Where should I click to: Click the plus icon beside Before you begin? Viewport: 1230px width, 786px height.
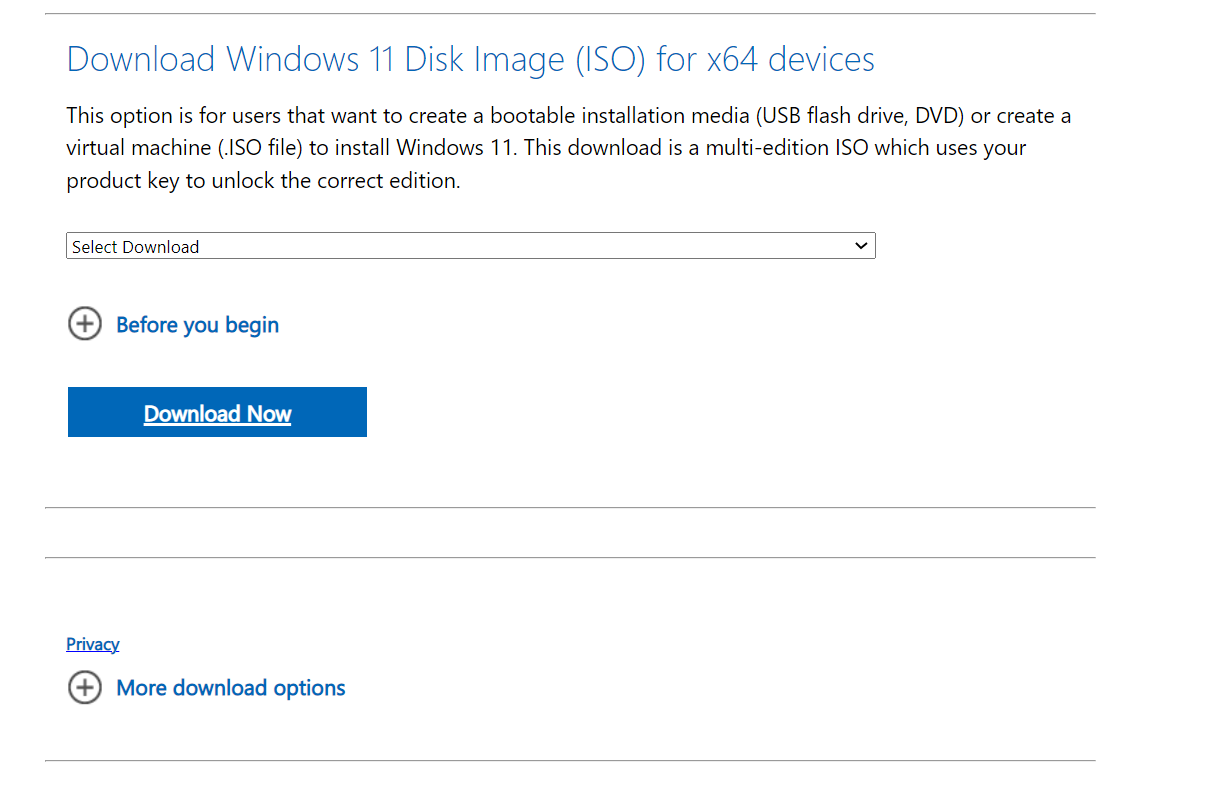pos(85,324)
